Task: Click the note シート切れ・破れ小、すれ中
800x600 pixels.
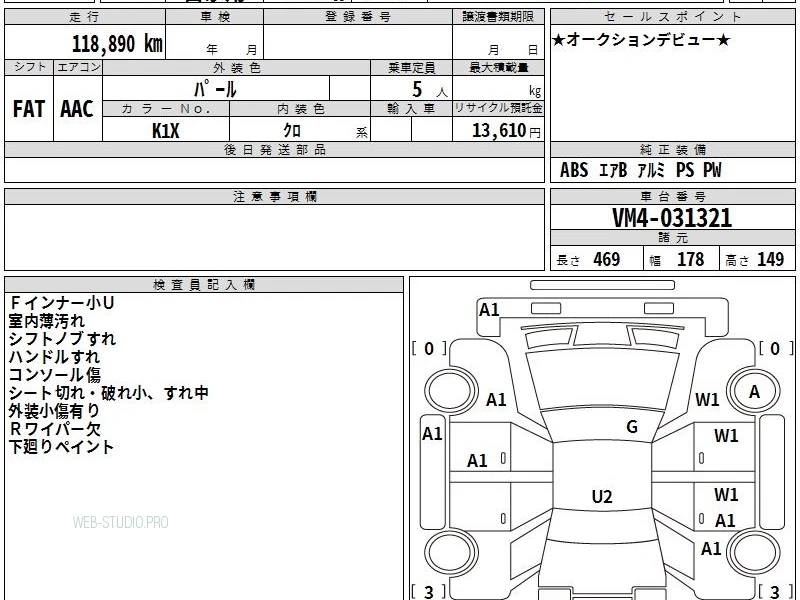Action: point(109,392)
